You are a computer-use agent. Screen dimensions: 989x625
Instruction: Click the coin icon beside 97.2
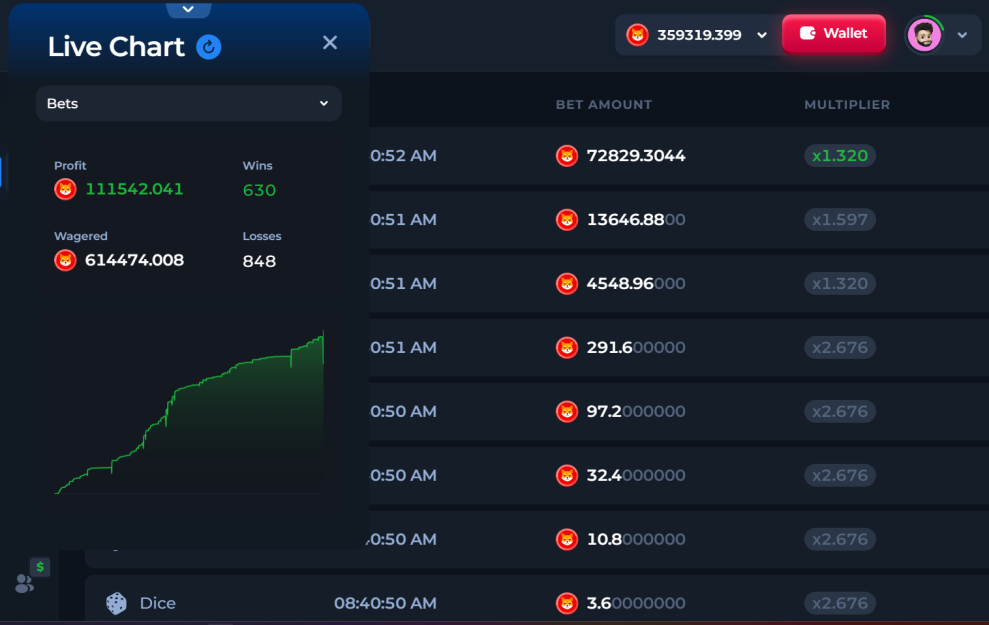pos(567,411)
